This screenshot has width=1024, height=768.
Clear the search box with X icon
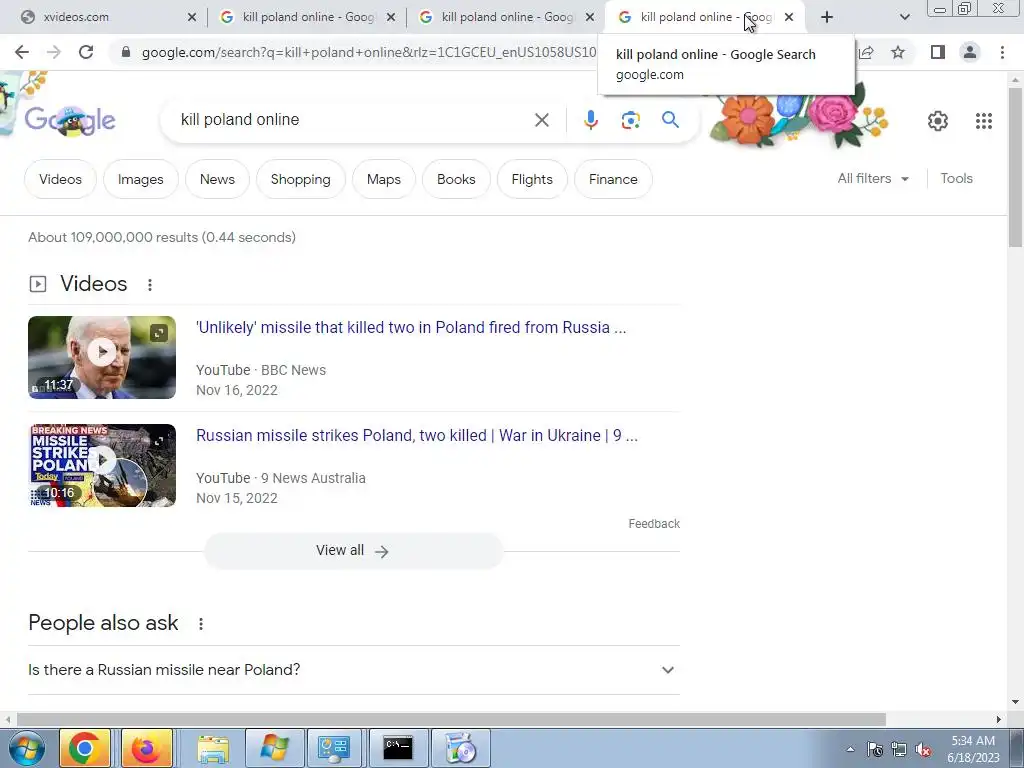(x=541, y=120)
